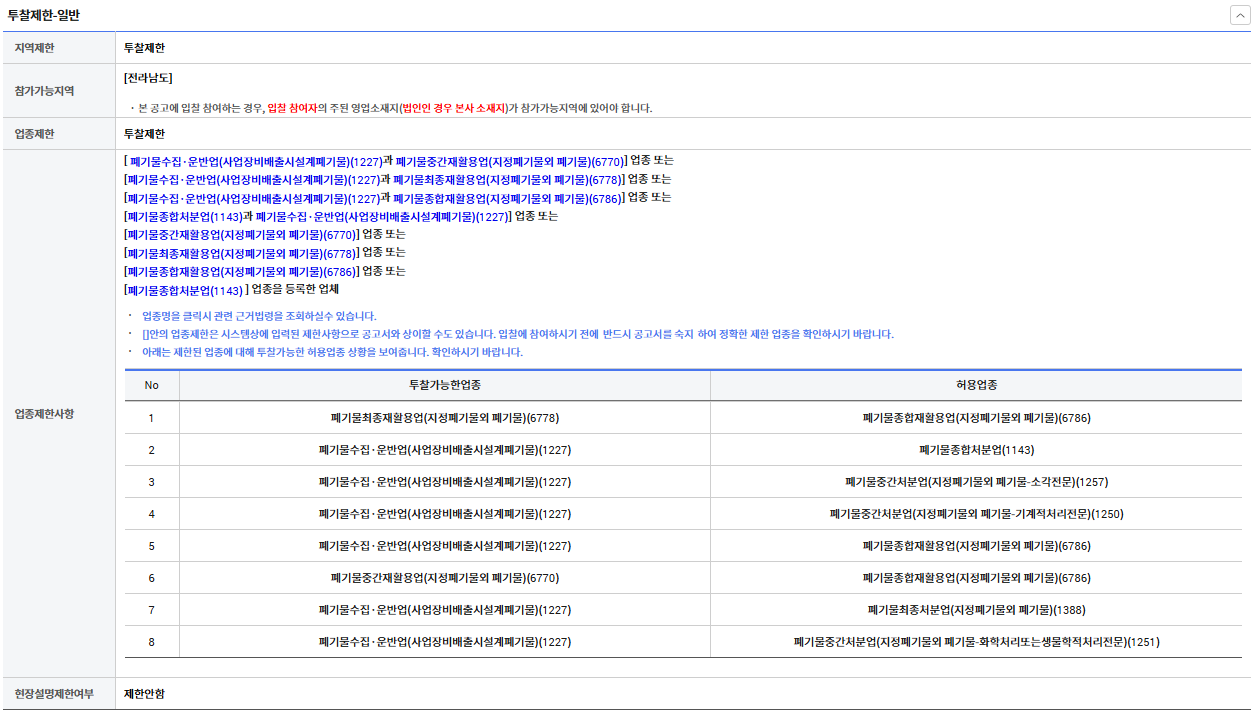1253x712 pixels.
Task: Select row 2 폐기물종합처분업(1143) table cell
Action: pos(976,450)
